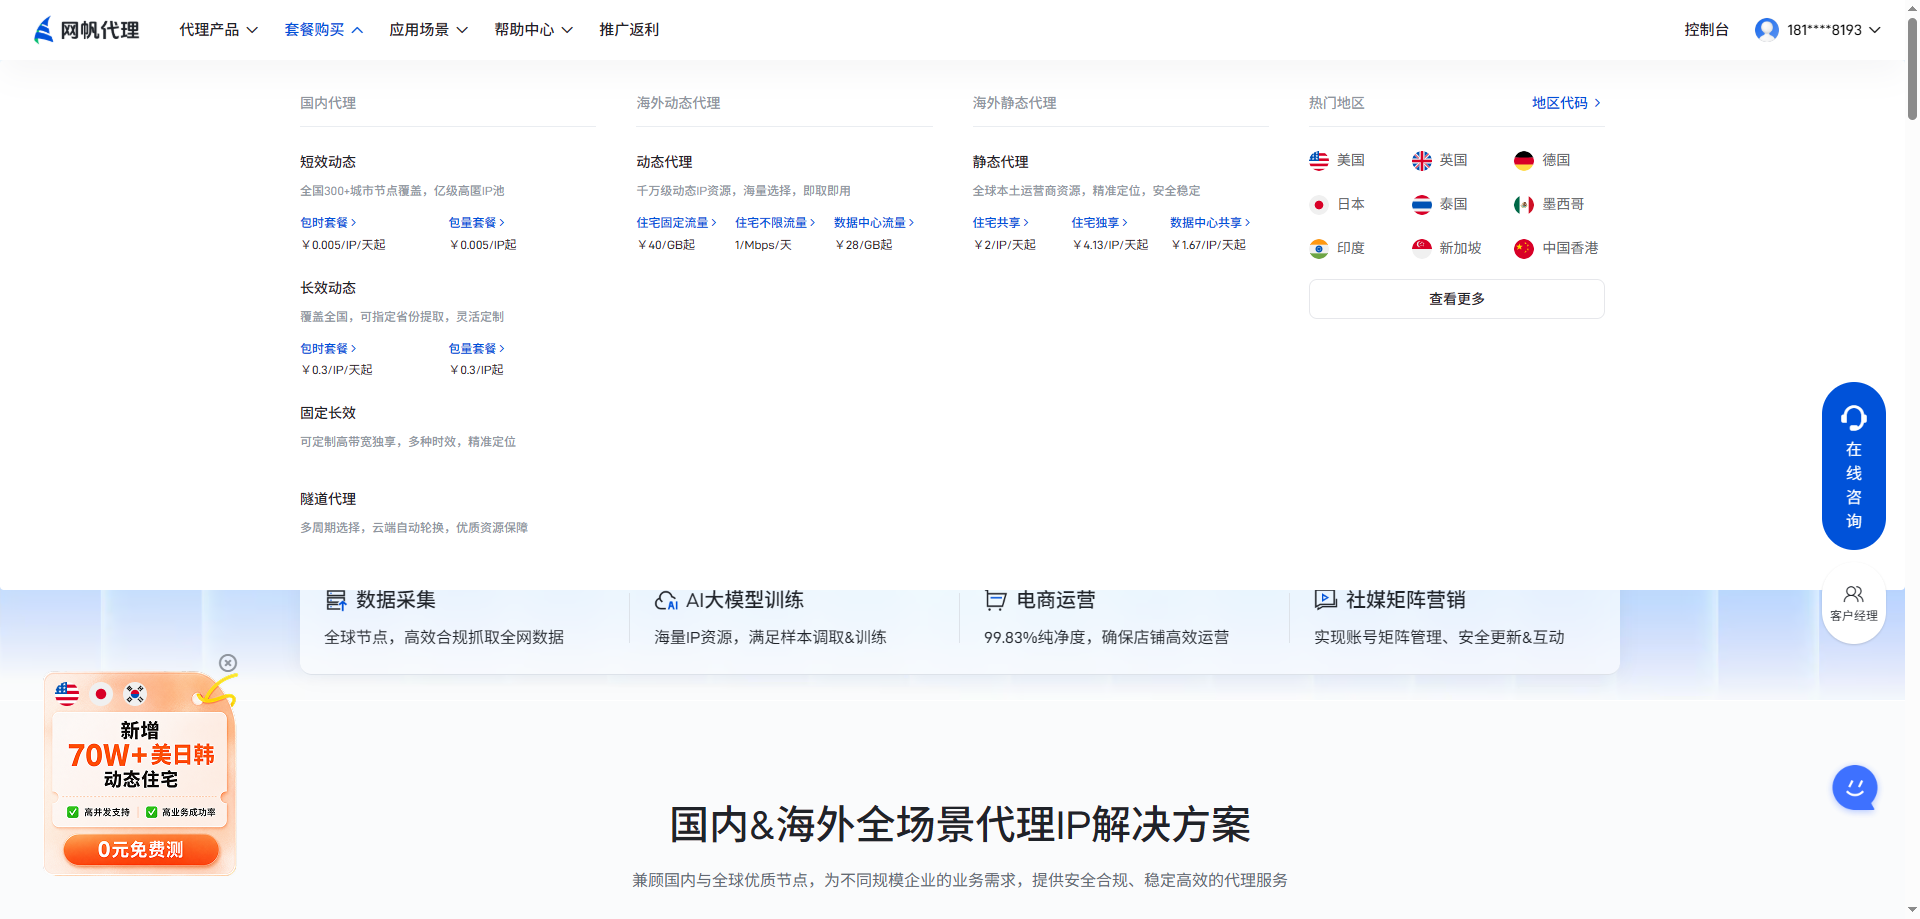Open 固定长效 proxy item
The height and width of the screenshot is (919, 1920).
click(328, 413)
